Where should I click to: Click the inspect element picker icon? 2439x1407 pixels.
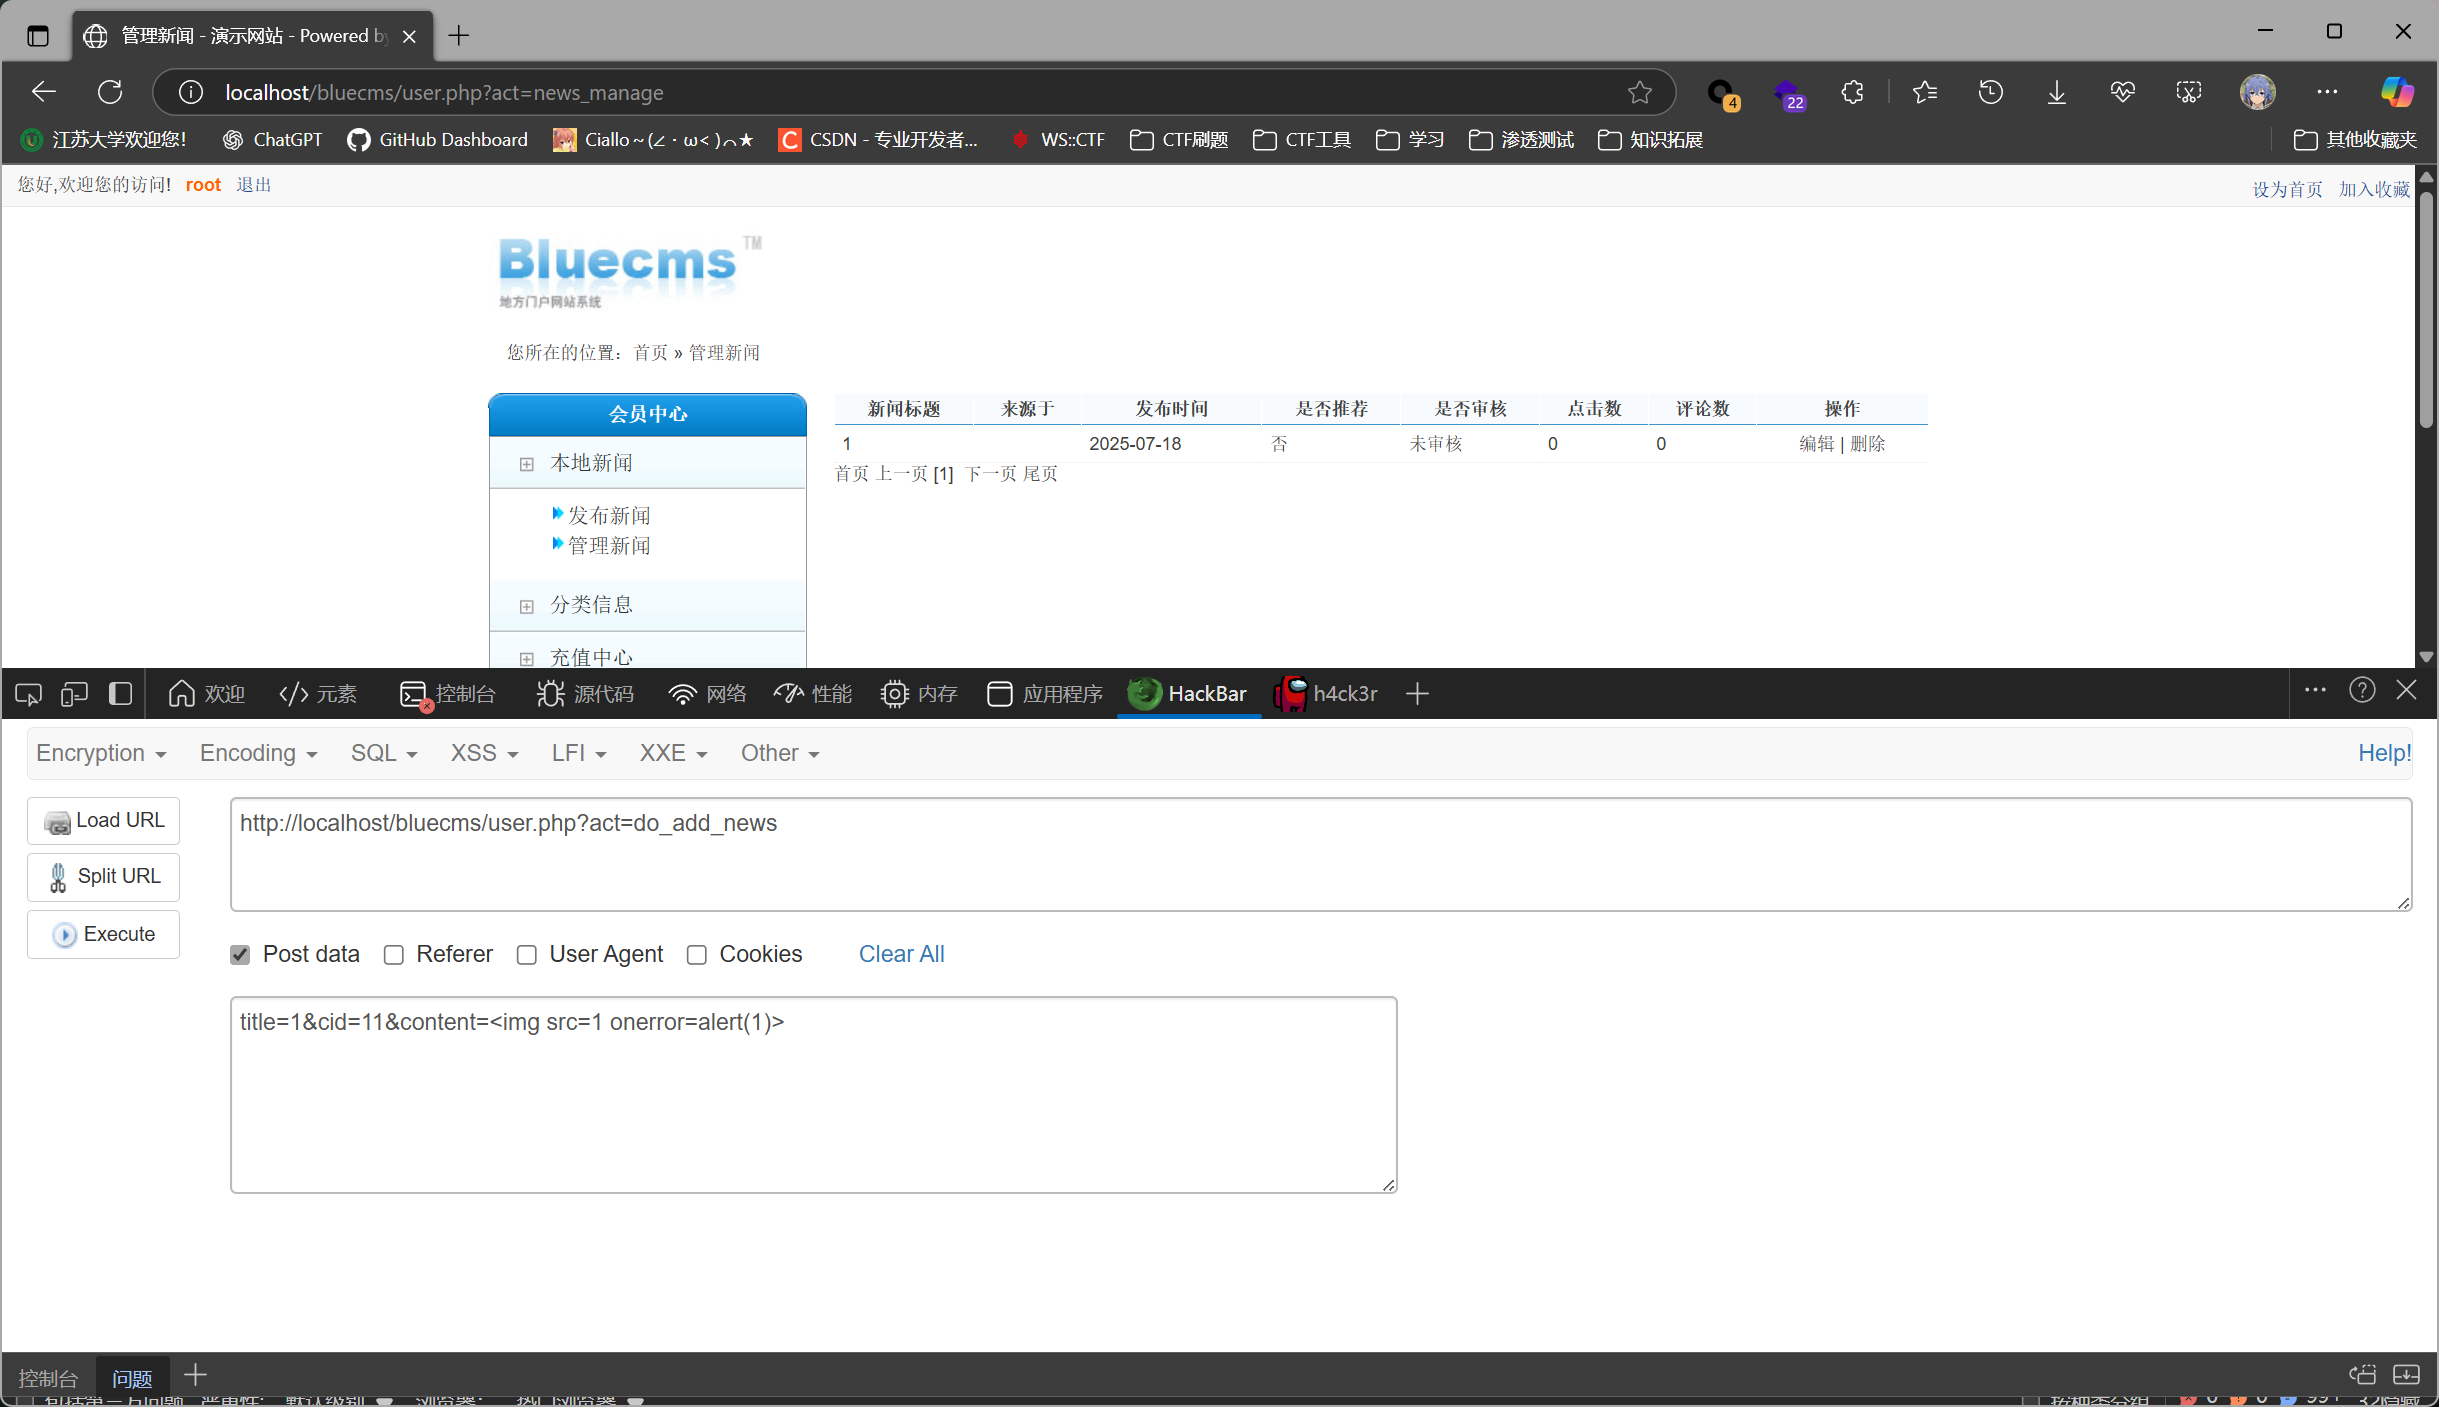pyautogui.click(x=28, y=694)
